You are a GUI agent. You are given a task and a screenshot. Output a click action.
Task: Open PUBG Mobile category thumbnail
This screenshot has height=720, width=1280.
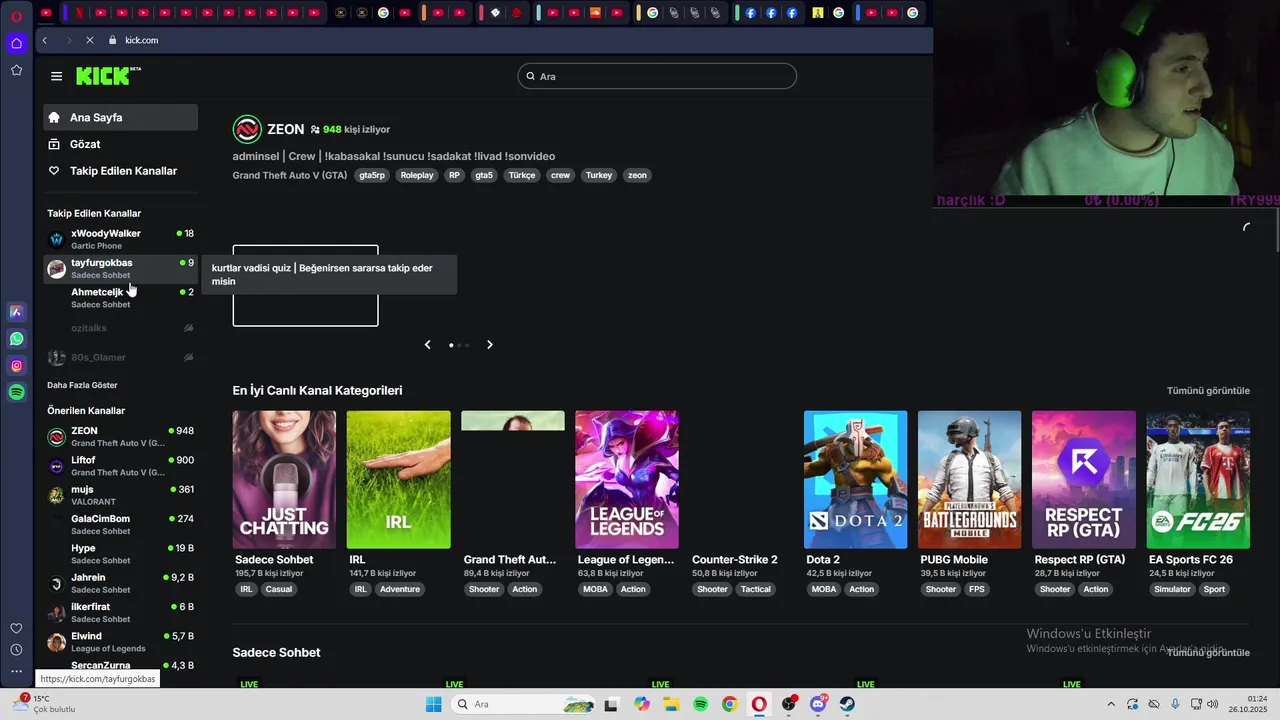(970, 480)
